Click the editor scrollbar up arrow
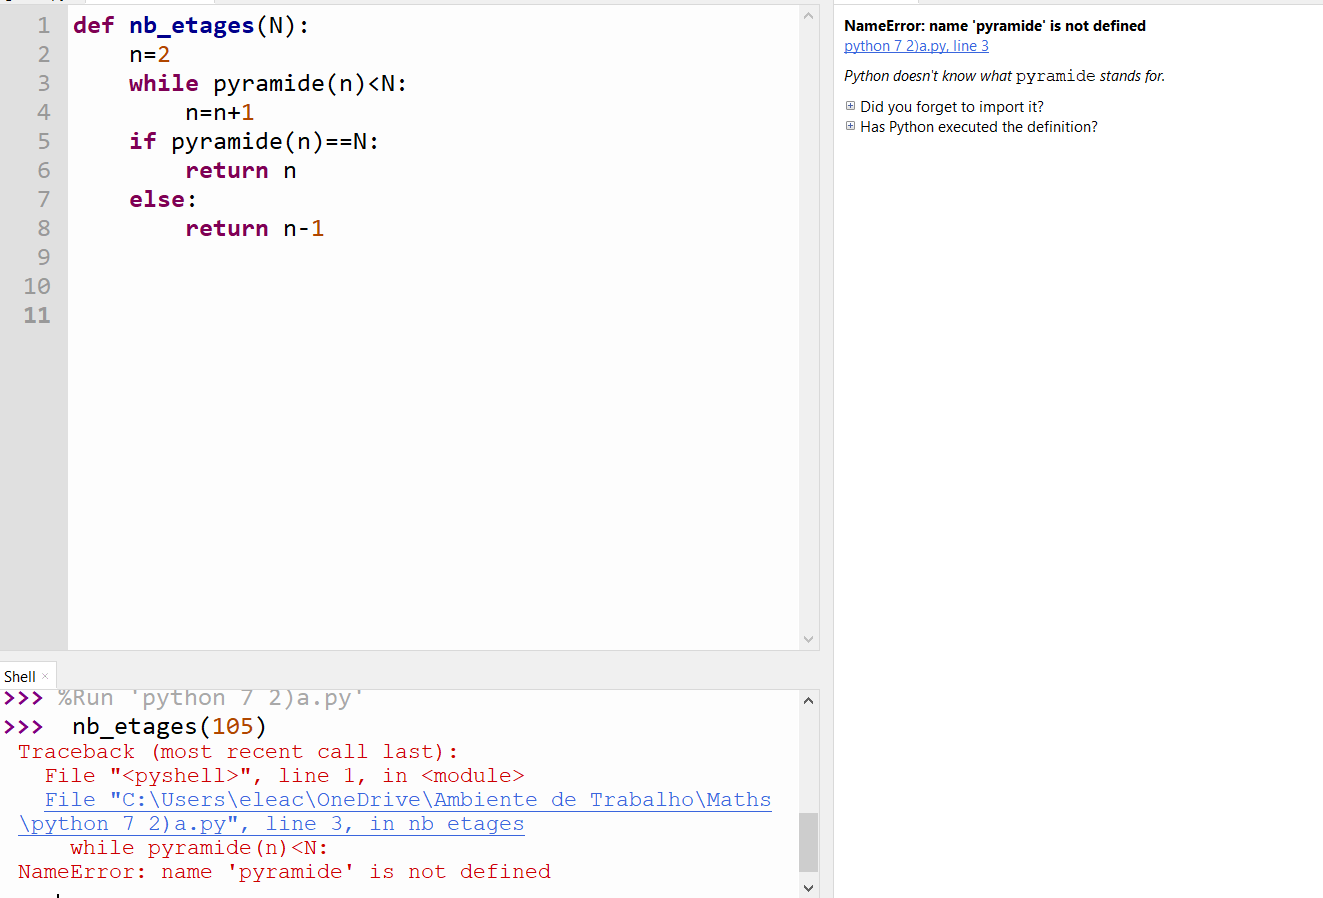This screenshot has height=898, width=1323. [x=808, y=16]
